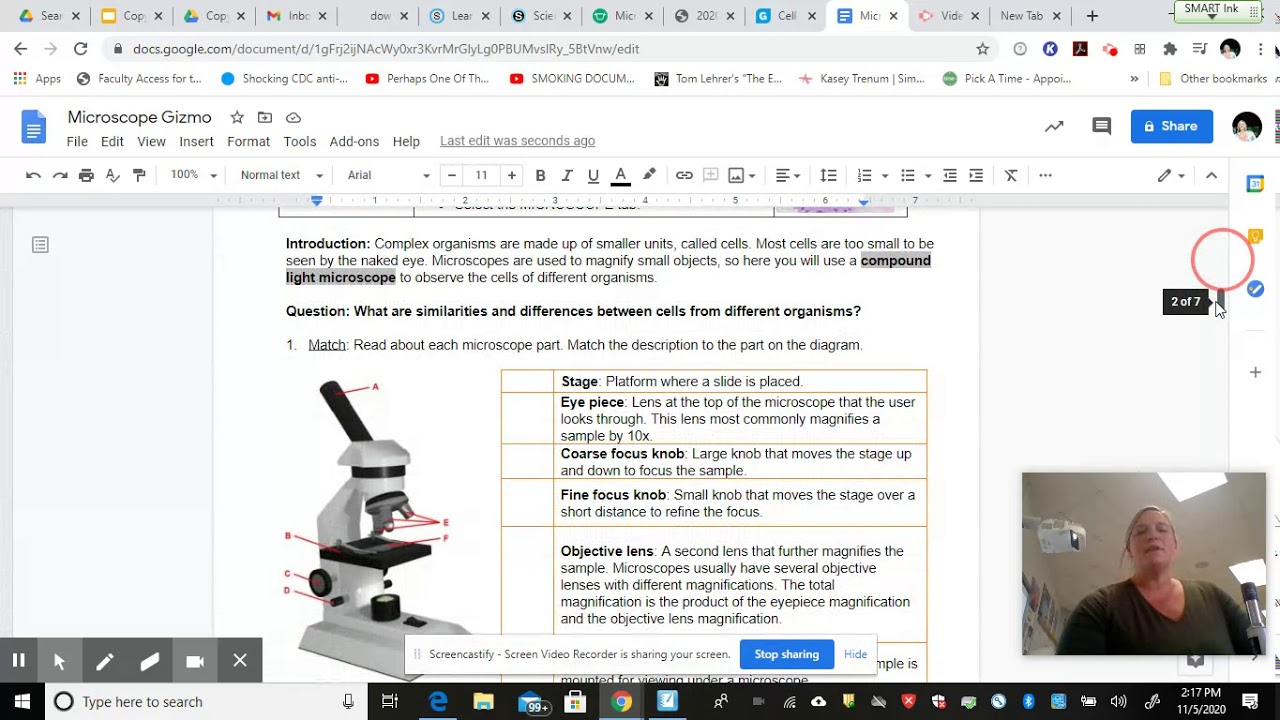Click the blue Share button
This screenshot has height=720, width=1280.
tap(1171, 126)
